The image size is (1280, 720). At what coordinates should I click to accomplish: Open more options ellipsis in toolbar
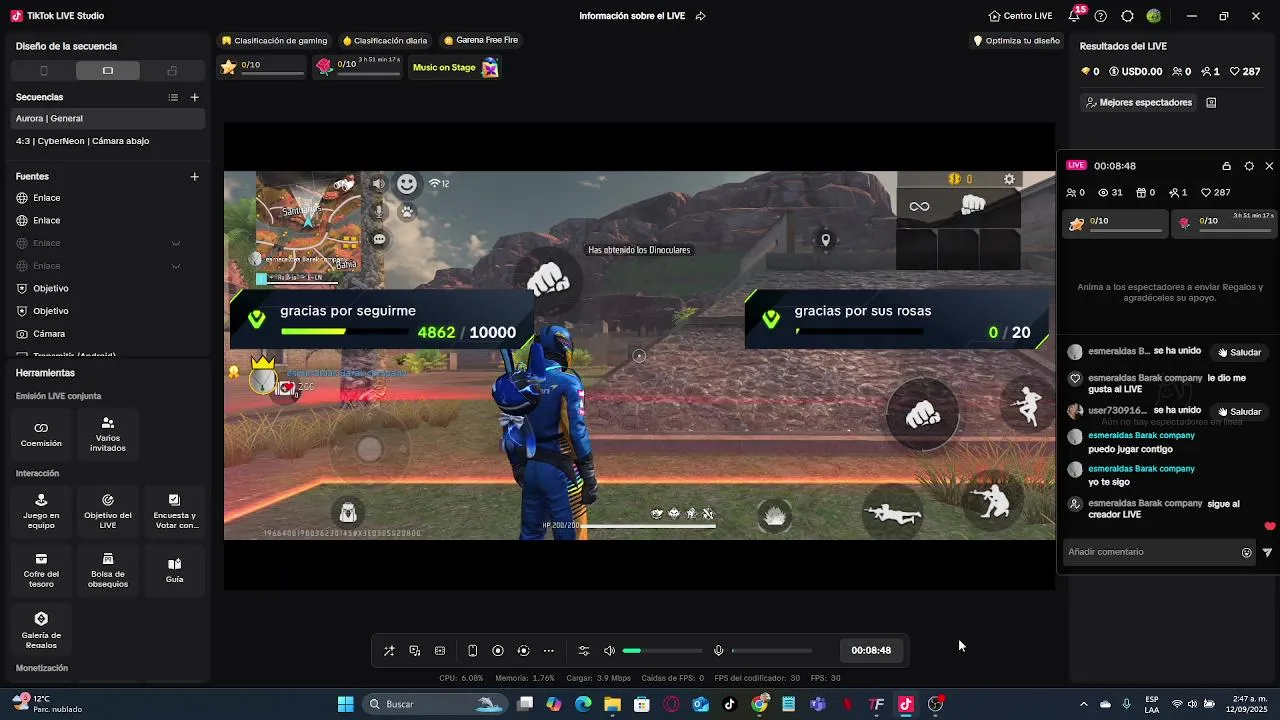pyautogui.click(x=549, y=651)
